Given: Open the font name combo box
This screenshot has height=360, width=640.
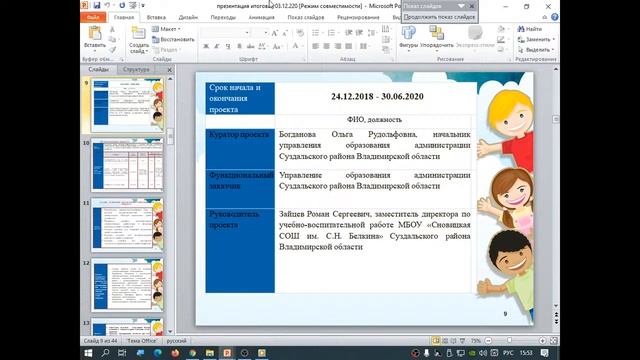Looking at the screenshot, I should (225, 33).
